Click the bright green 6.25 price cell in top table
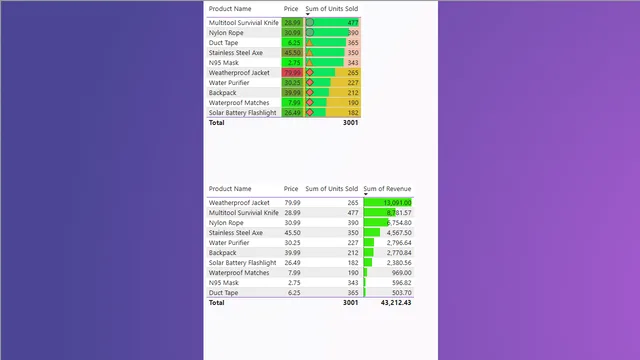Image resolution: width=640 pixels, height=360 pixels. pos(292,42)
